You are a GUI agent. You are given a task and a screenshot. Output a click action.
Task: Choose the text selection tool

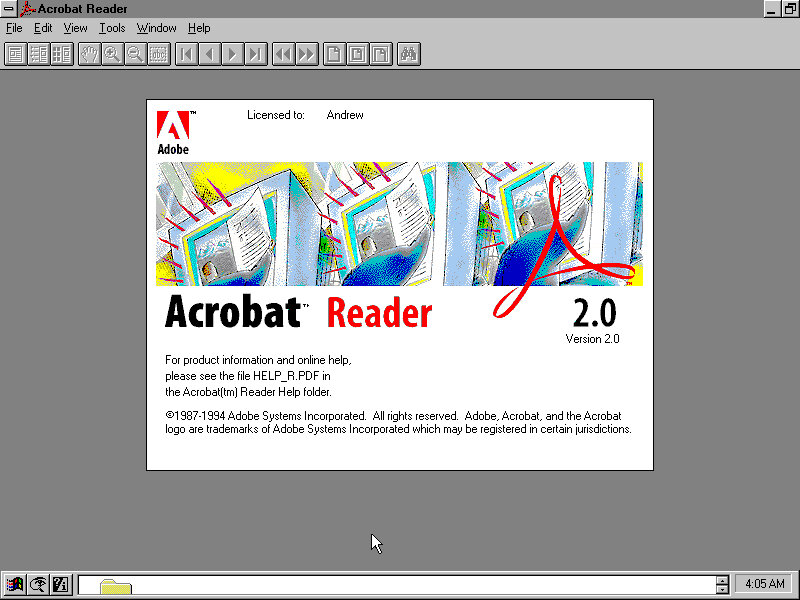click(158, 54)
